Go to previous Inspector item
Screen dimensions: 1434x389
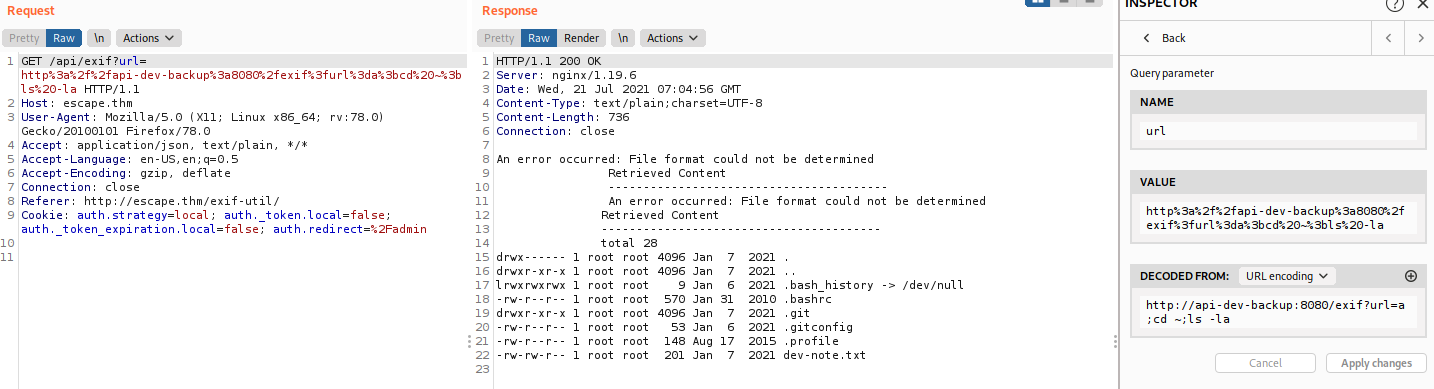tap(1388, 38)
